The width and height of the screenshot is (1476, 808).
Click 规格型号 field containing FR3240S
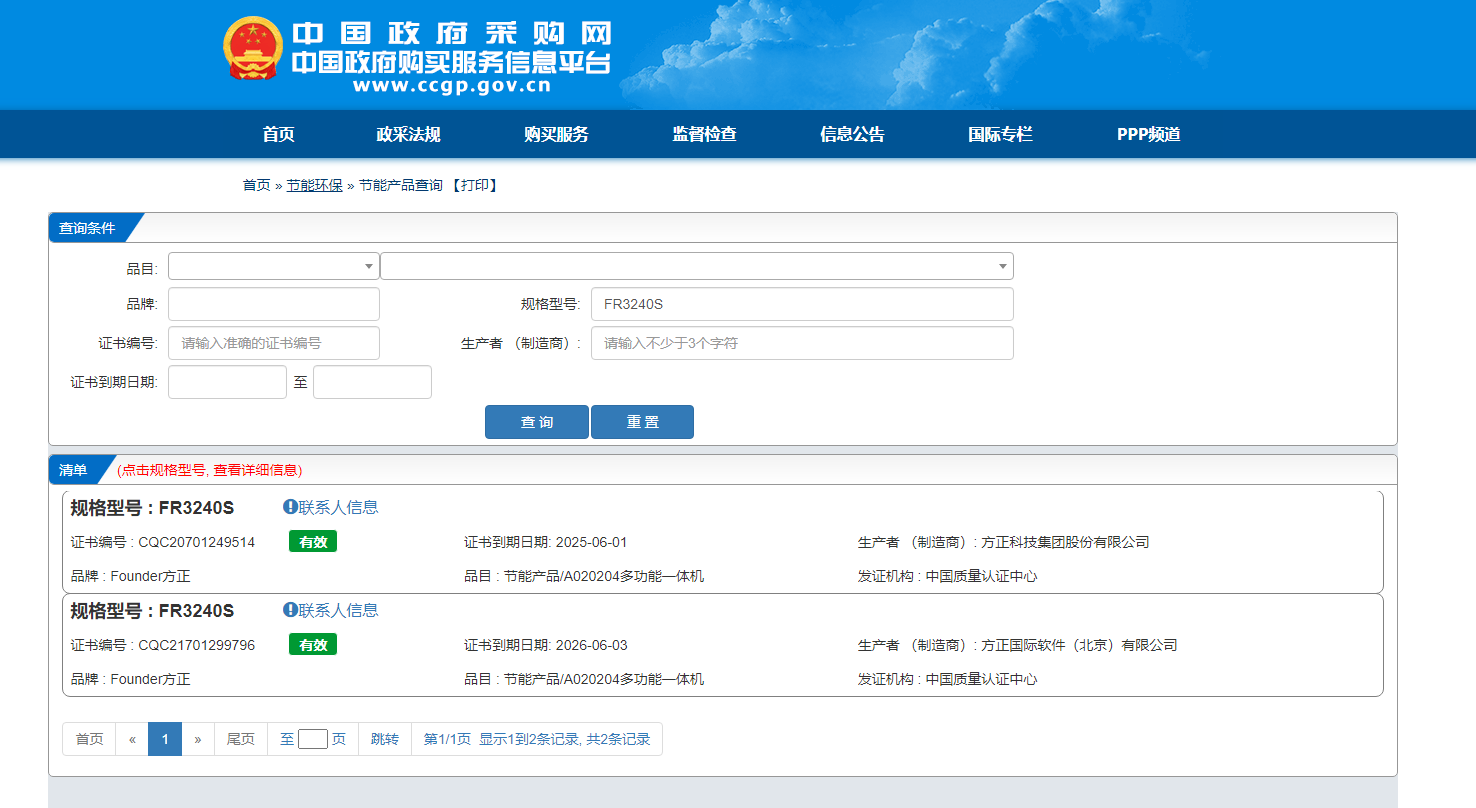(802, 304)
